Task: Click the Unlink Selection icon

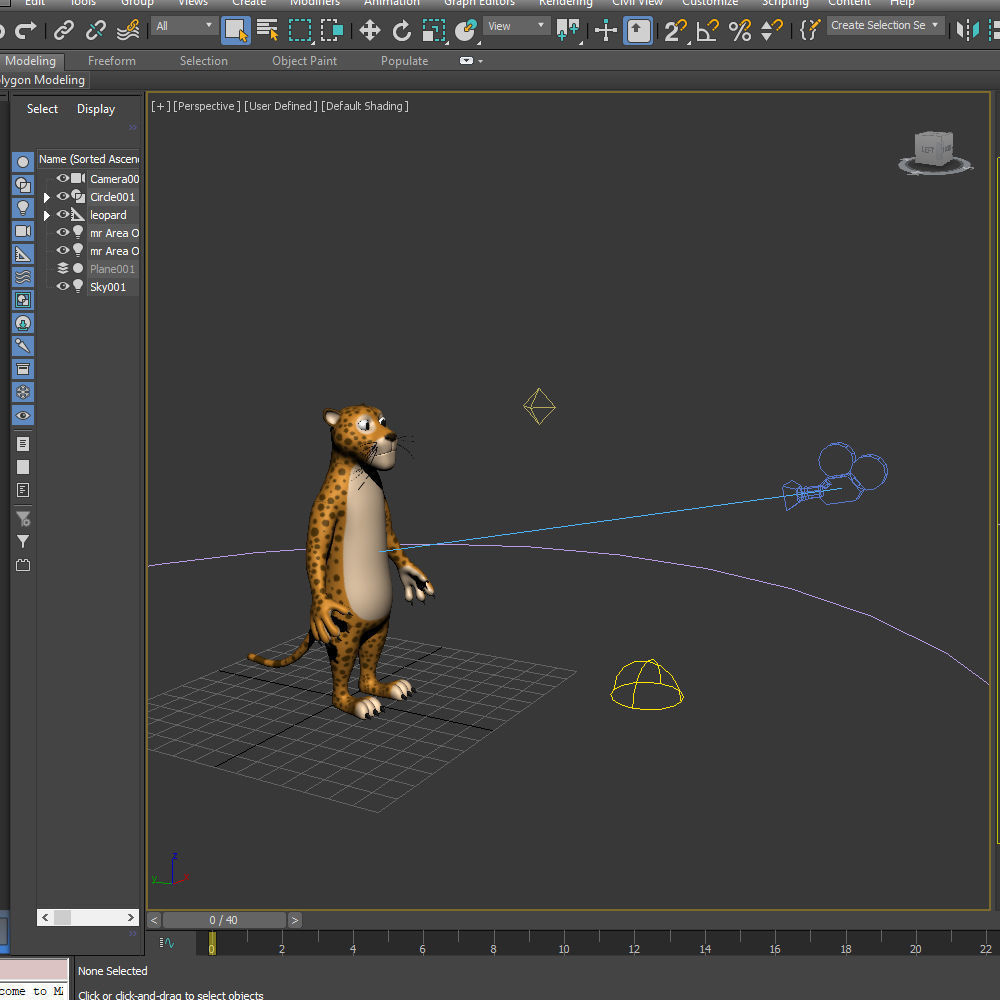Action: point(96,30)
